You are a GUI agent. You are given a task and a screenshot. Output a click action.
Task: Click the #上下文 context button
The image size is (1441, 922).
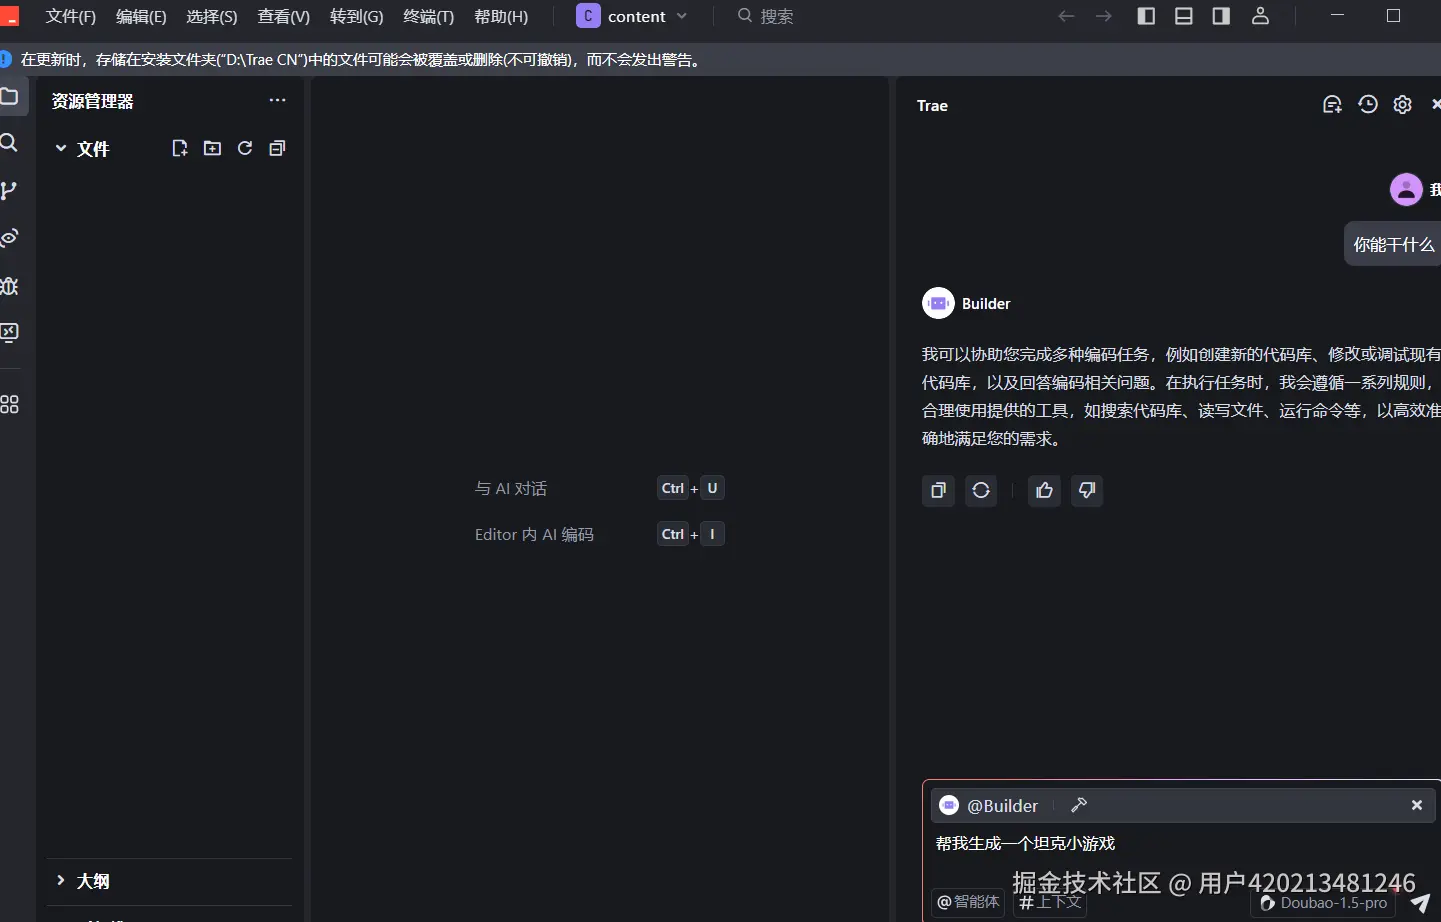pos(1051,902)
